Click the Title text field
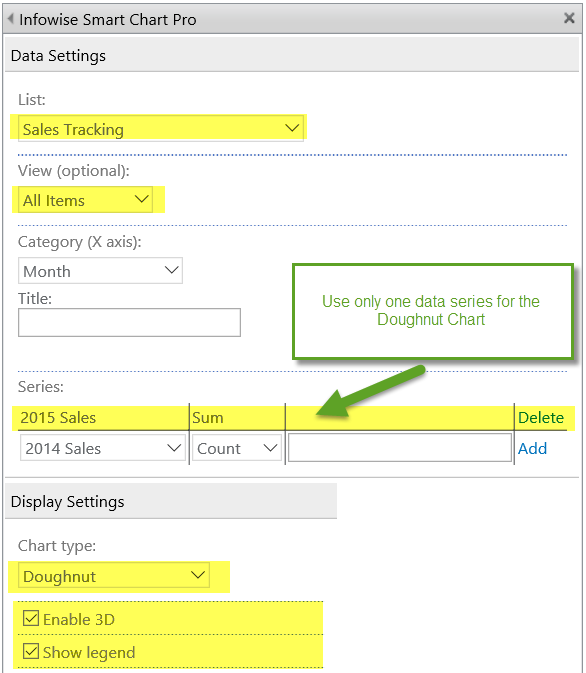 pyautogui.click(x=129, y=322)
